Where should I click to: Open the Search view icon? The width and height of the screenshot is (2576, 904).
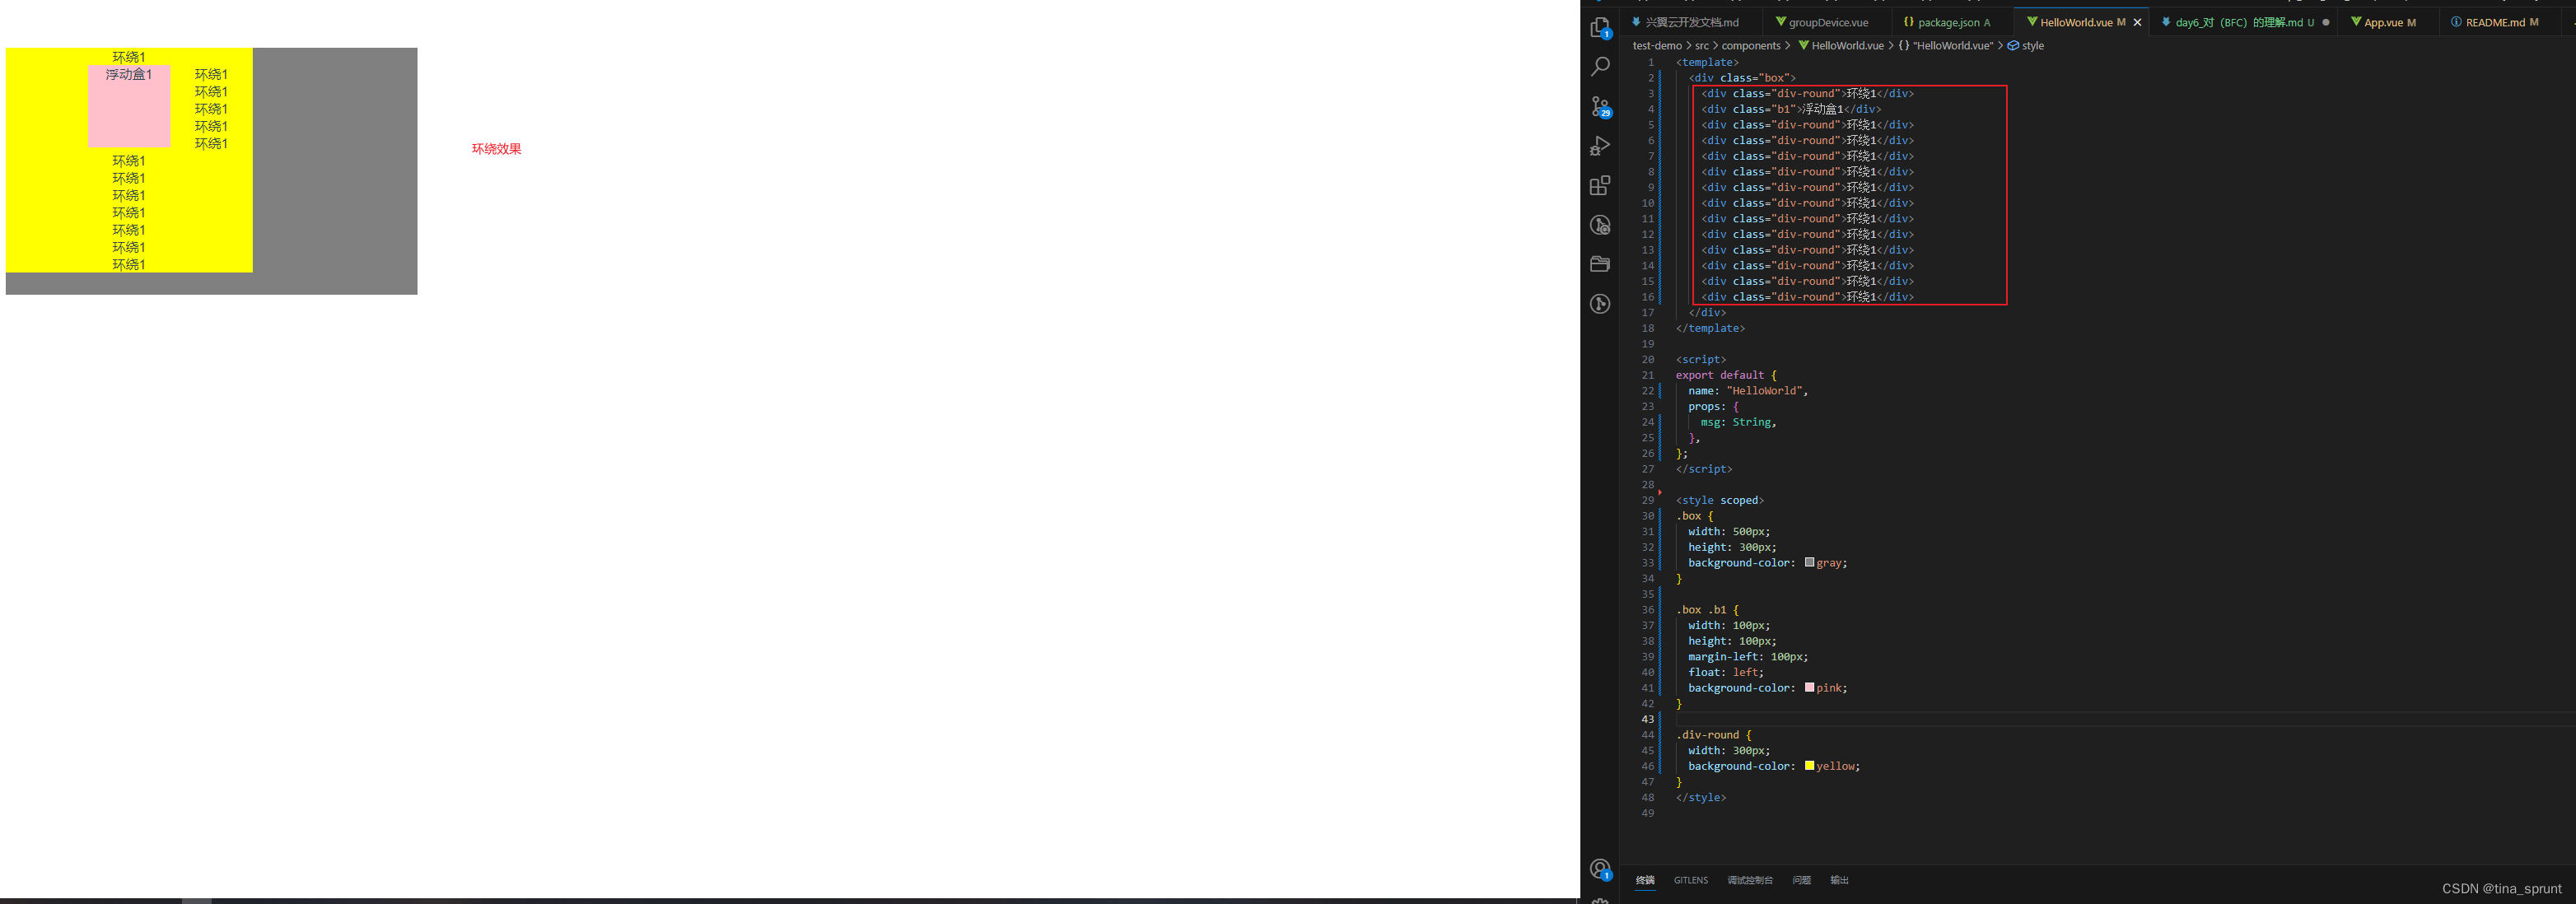pyautogui.click(x=1600, y=67)
